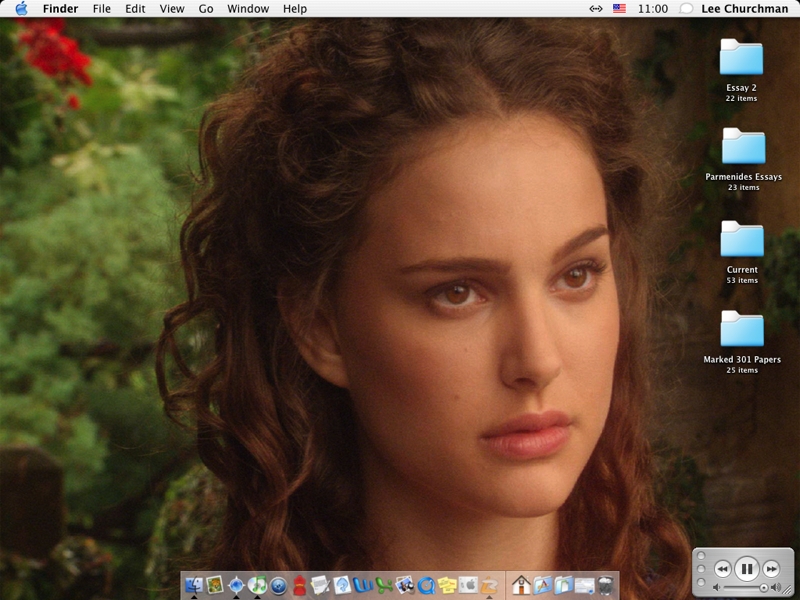Open iTunes from the Dock
800x600 pixels.
(258, 585)
